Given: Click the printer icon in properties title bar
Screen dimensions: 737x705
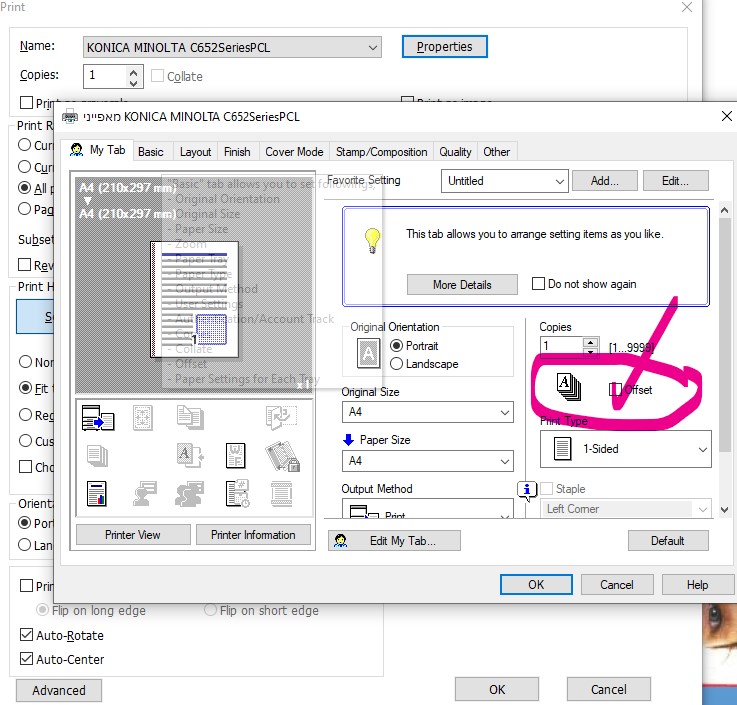Looking at the screenshot, I should [x=70, y=116].
